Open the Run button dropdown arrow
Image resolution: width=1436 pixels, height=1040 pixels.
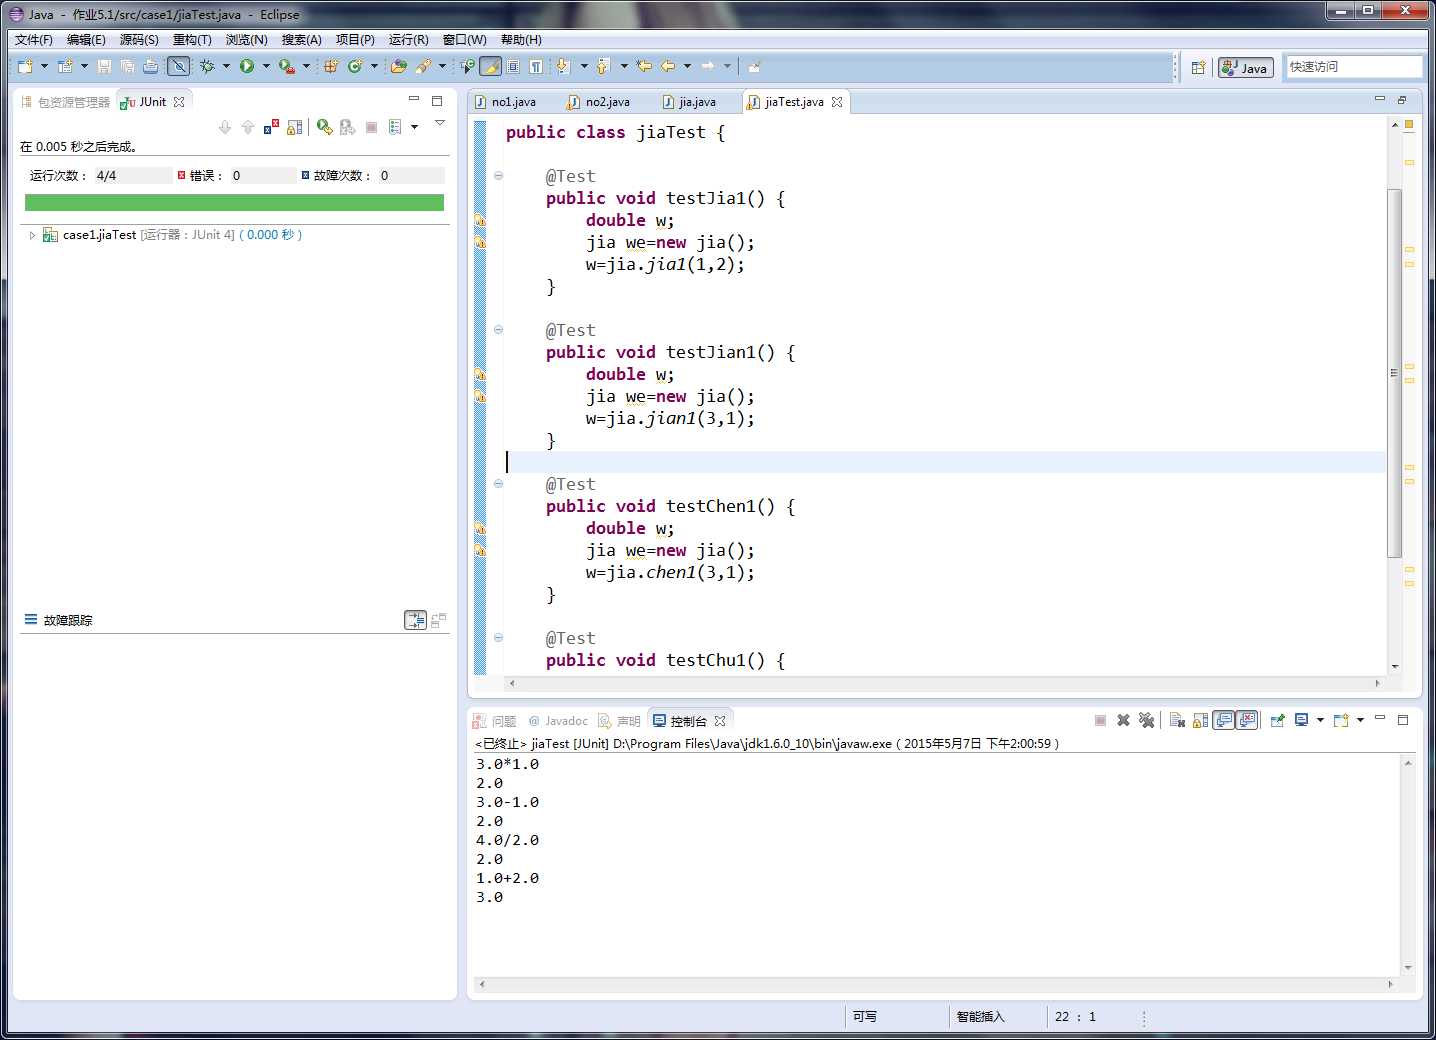pos(266,66)
